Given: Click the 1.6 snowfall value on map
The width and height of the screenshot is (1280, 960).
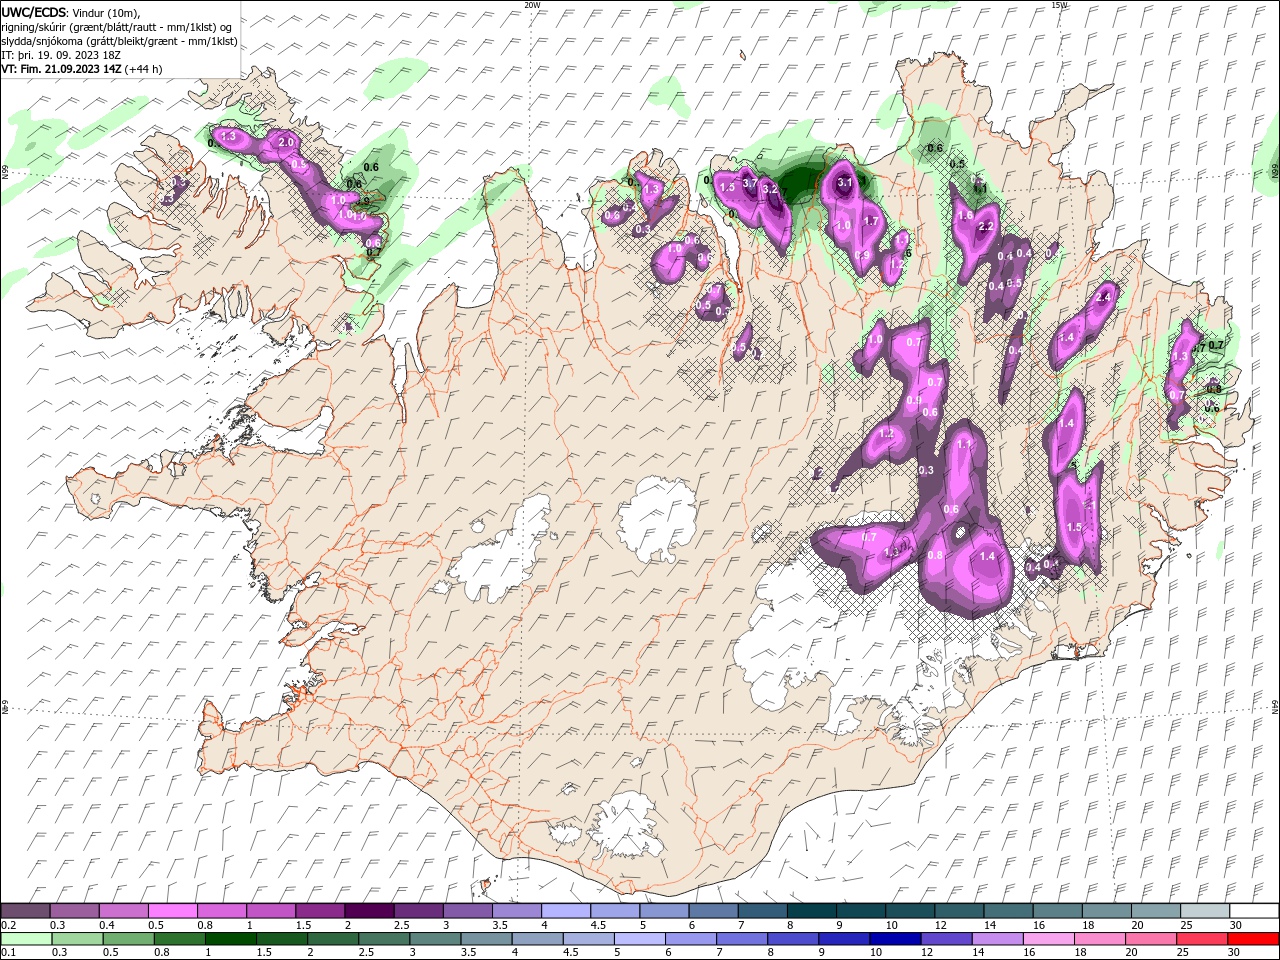Looking at the screenshot, I should pyautogui.click(x=965, y=215).
